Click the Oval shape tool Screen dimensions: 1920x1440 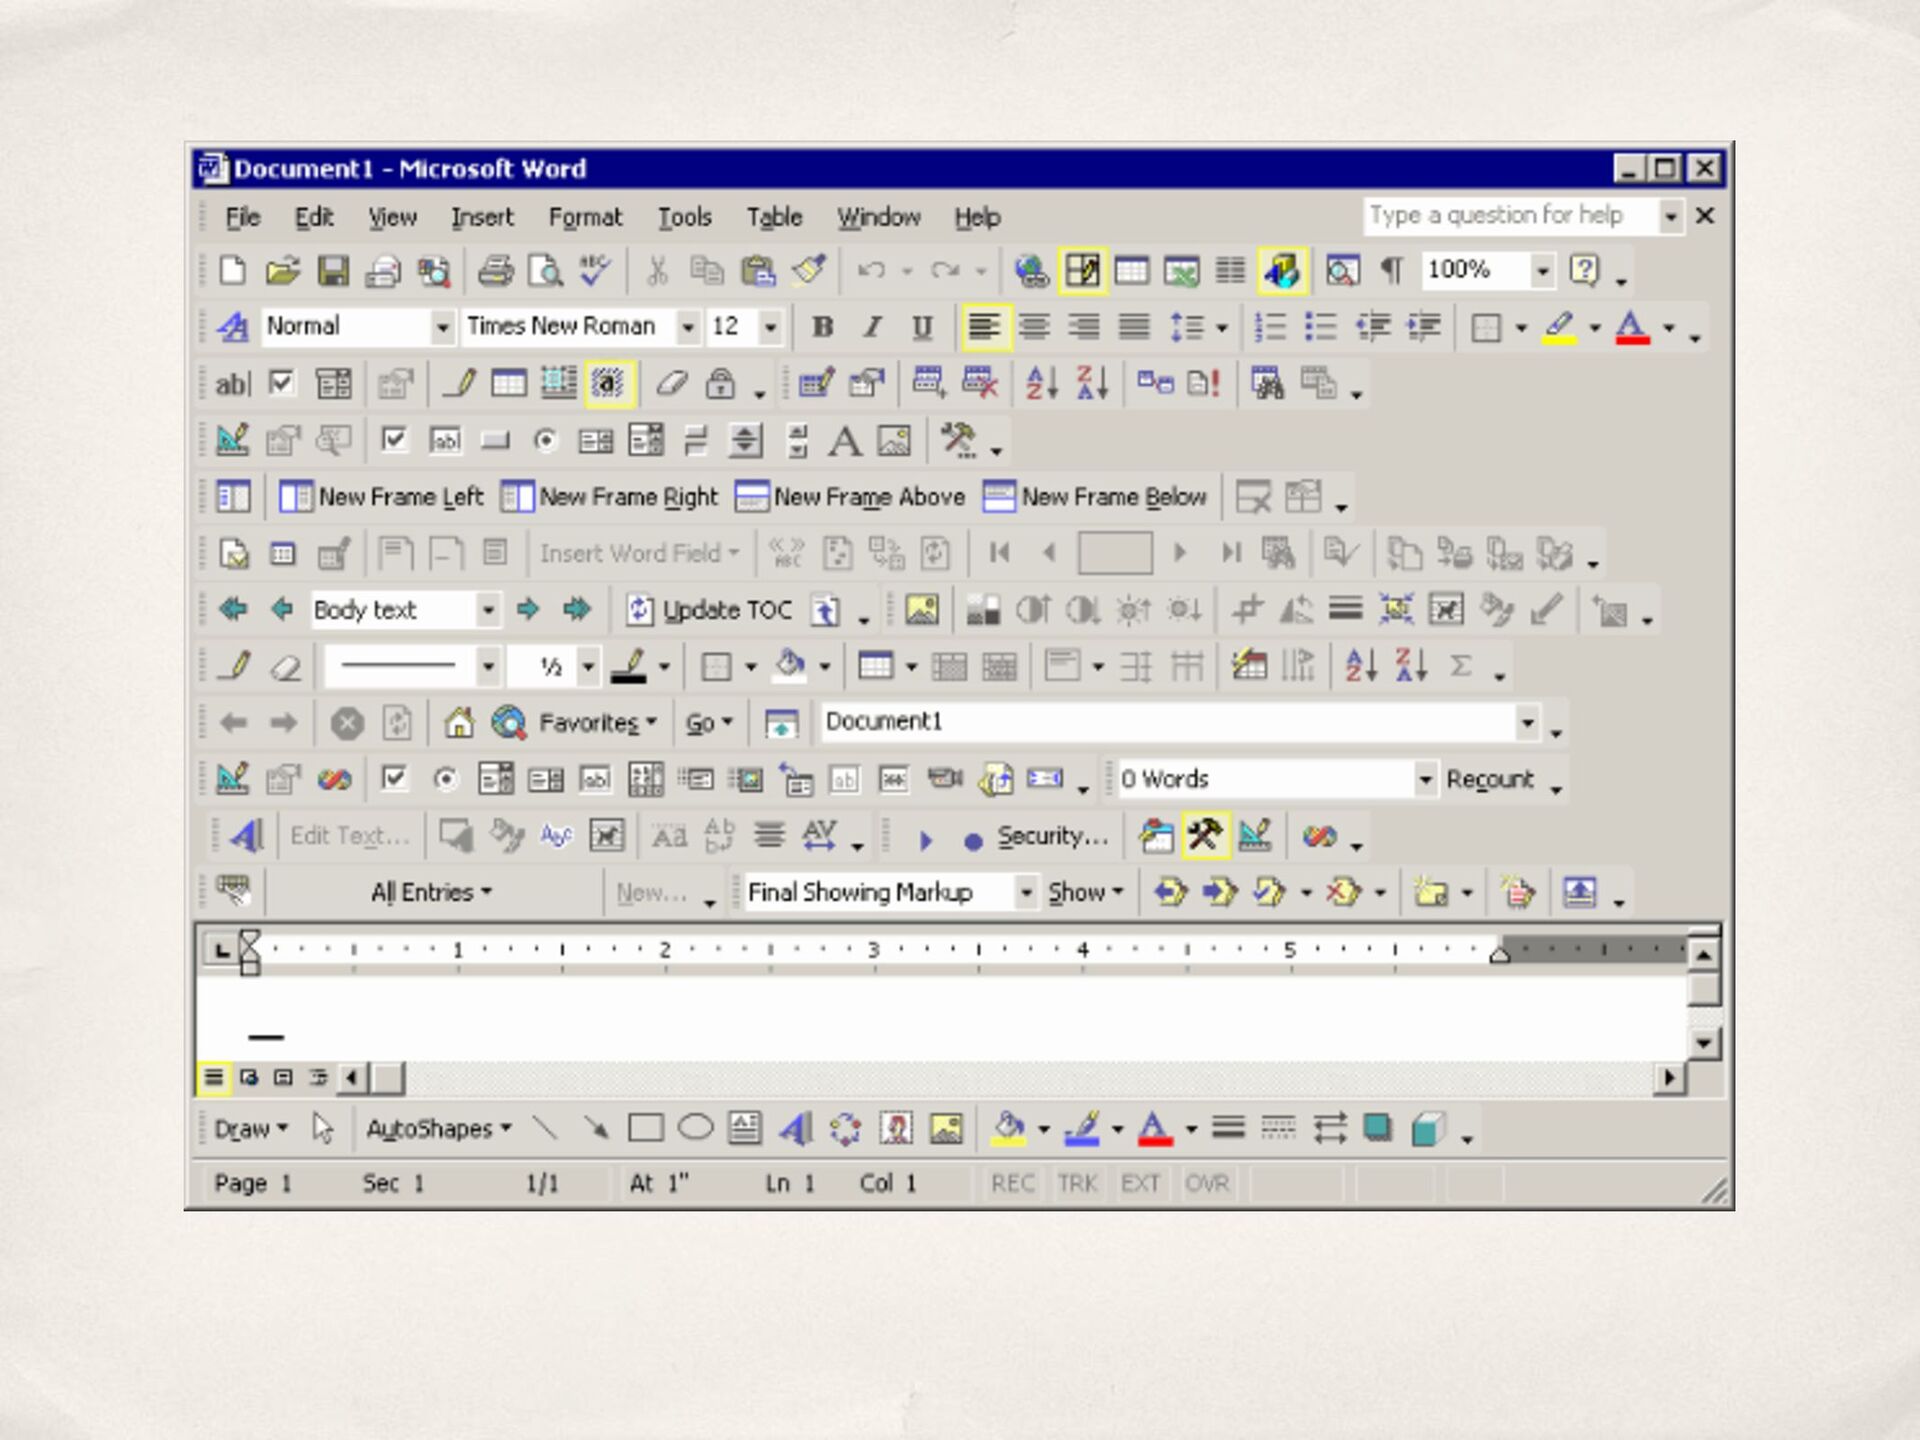tap(695, 1129)
